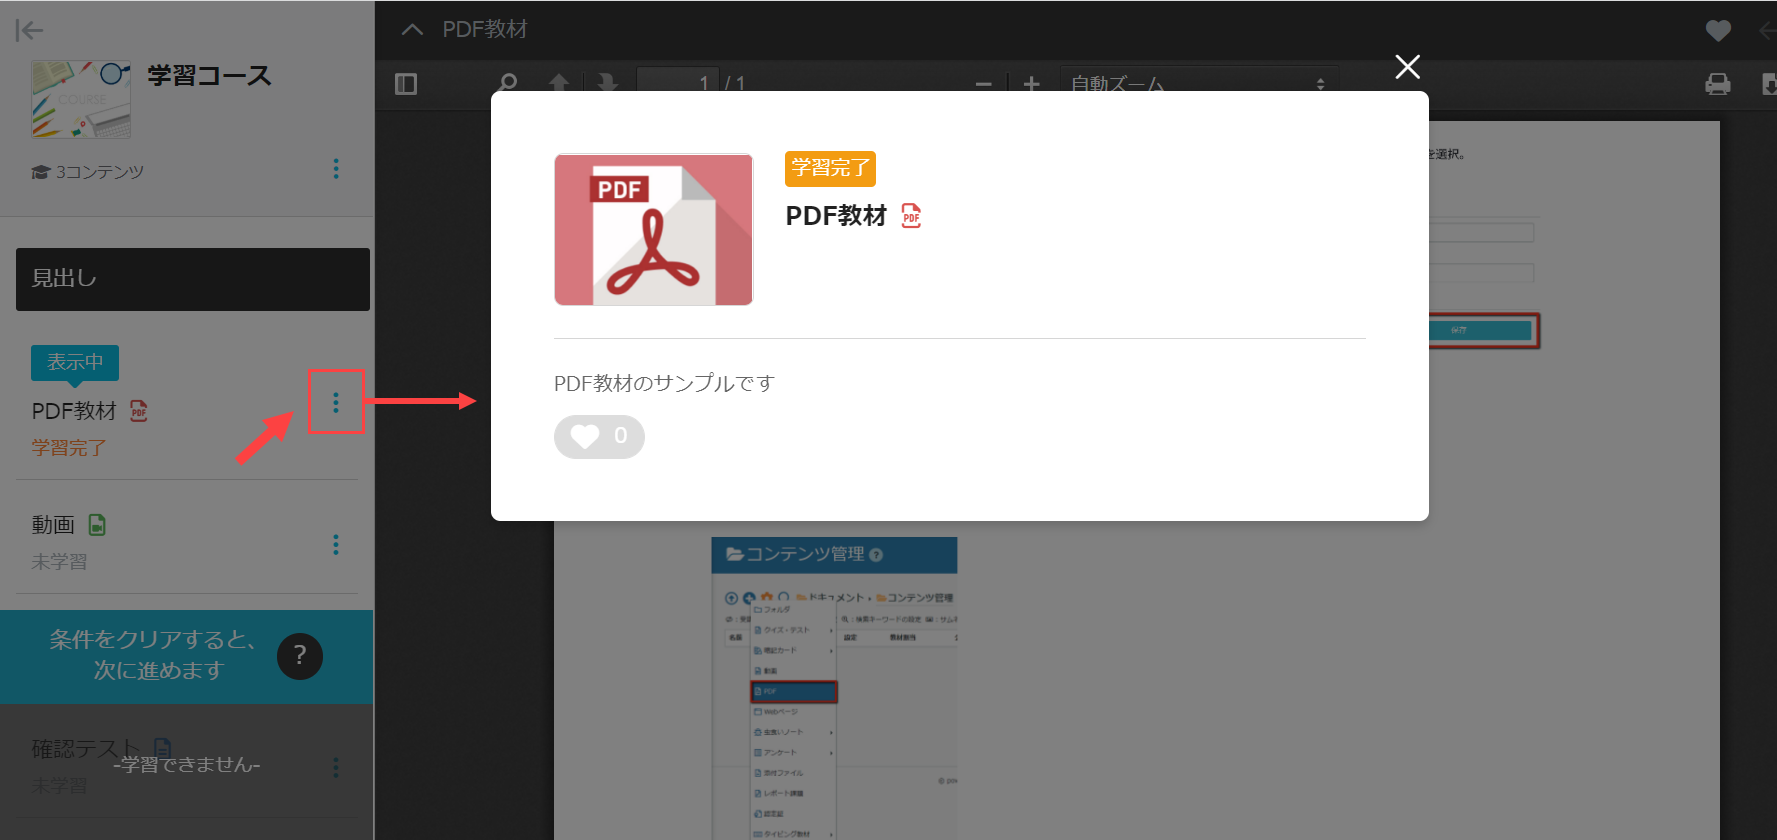Click the PDF thumbnail image in popup

653,230
